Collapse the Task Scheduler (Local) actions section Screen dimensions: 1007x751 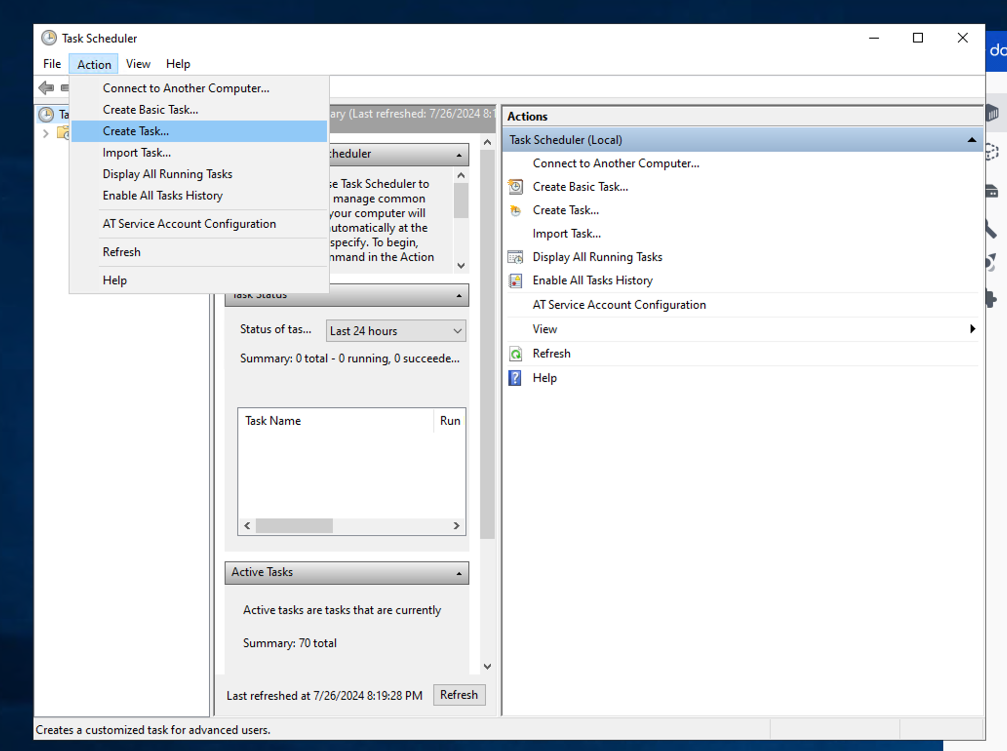[972, 139]
